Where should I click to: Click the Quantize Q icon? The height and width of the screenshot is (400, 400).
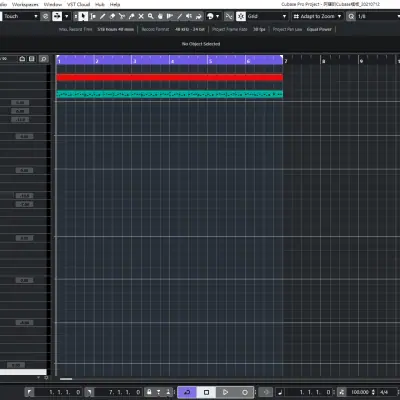[351, 16]
